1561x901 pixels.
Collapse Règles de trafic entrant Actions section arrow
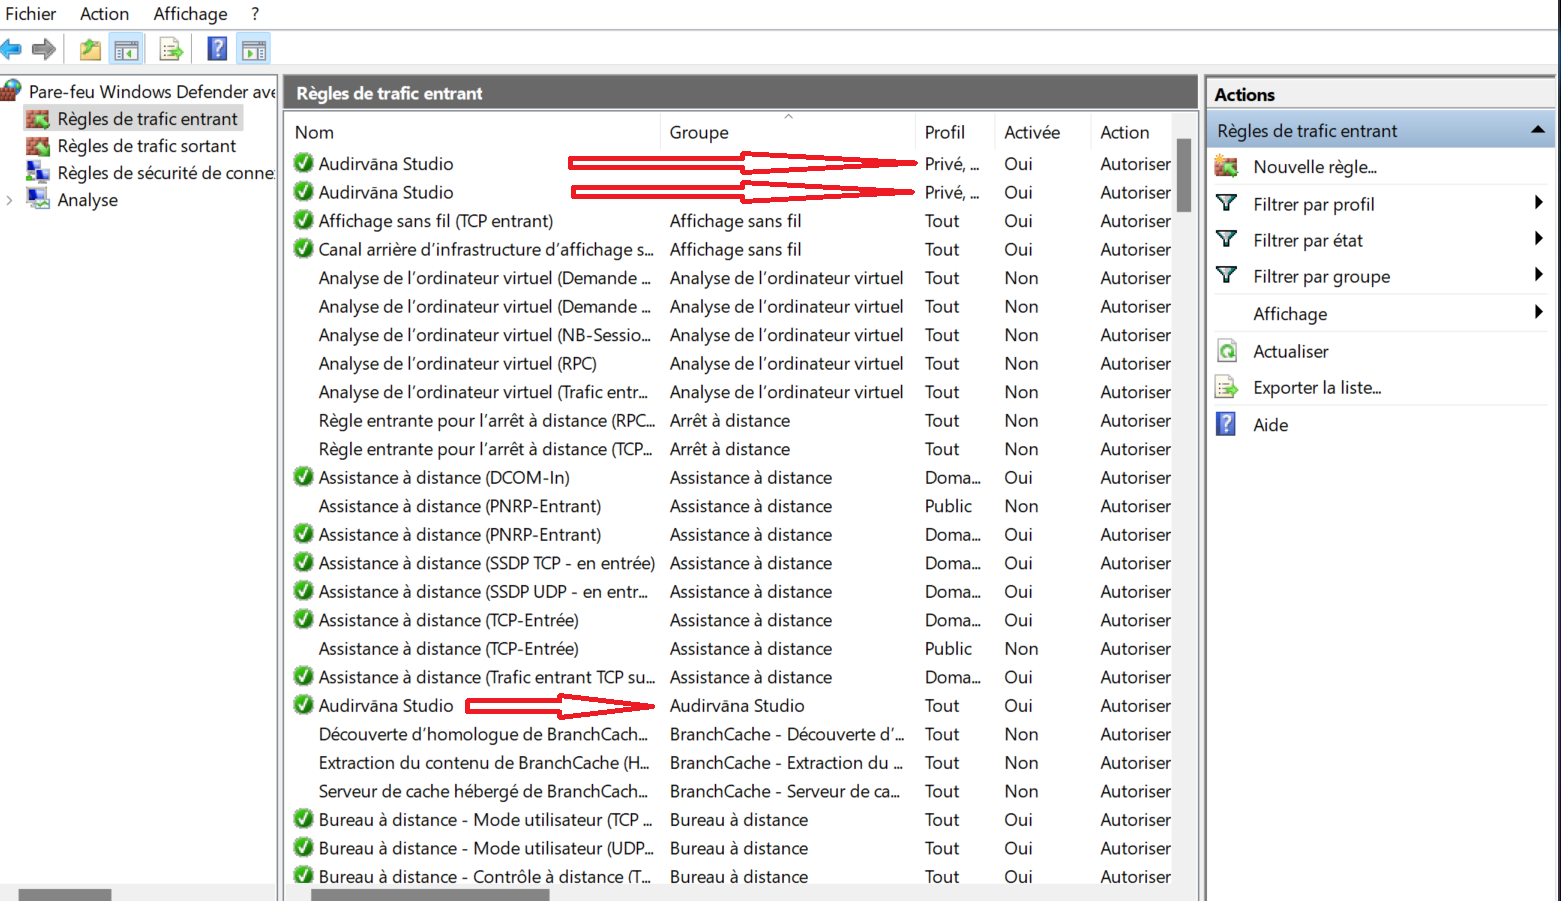(1538, 130)
